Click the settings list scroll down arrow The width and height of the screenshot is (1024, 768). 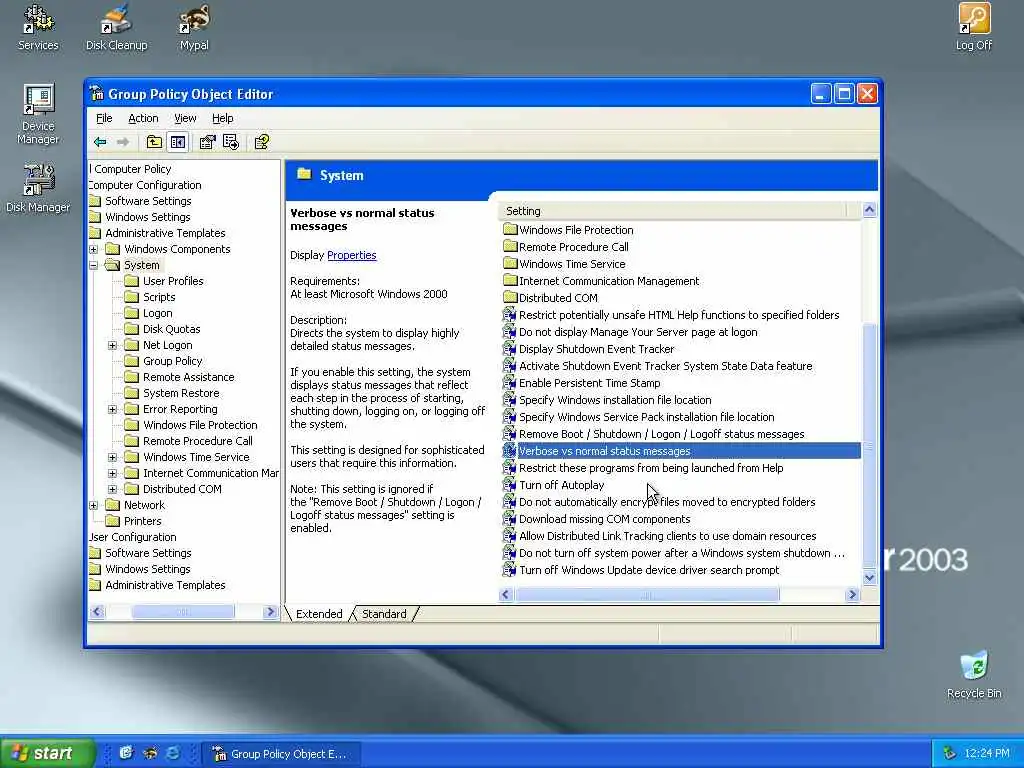[869, 577]
